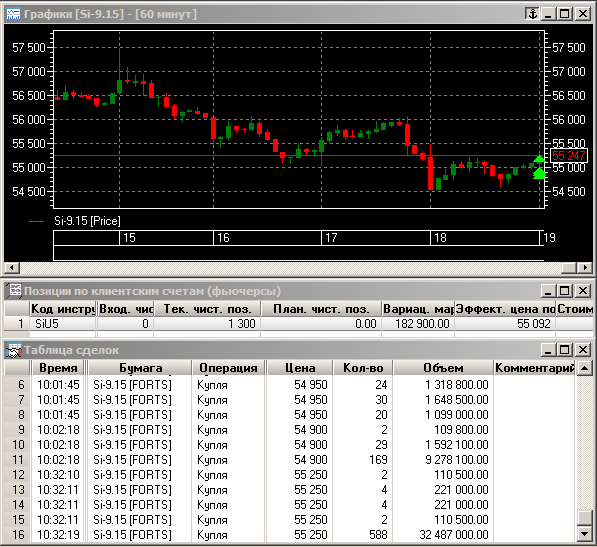Click the Кол-во column header
Screen dimensions: 597x547
point(363,368)
